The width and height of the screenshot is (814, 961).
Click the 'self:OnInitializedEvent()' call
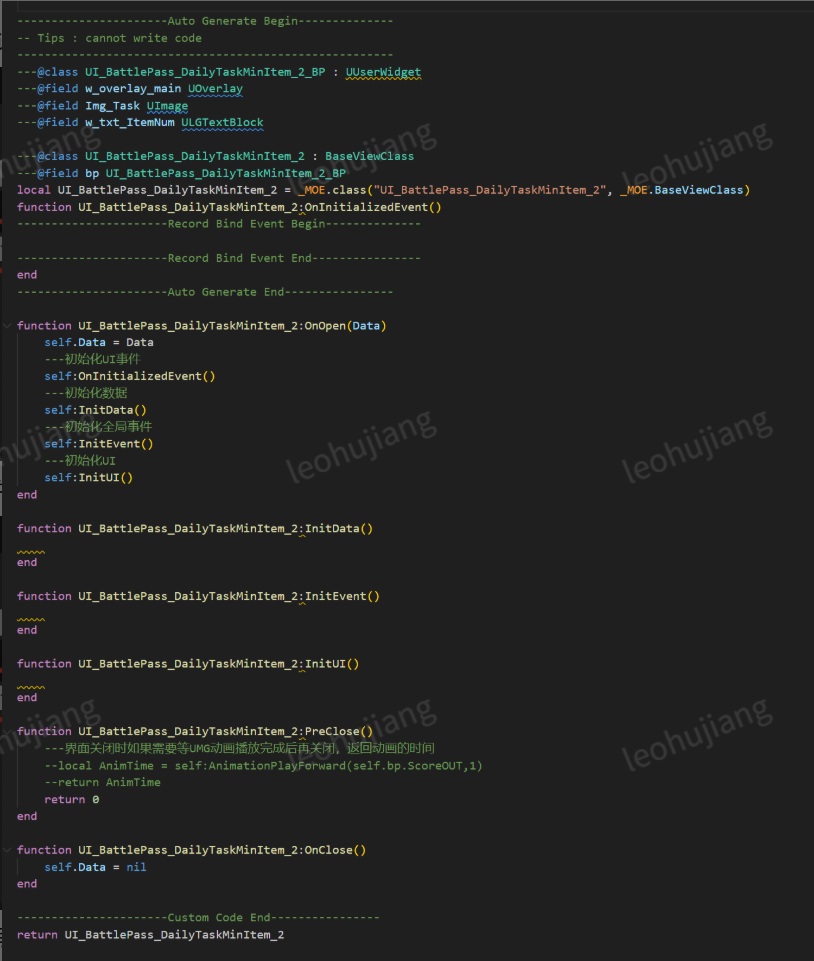(x=129, y=376)
